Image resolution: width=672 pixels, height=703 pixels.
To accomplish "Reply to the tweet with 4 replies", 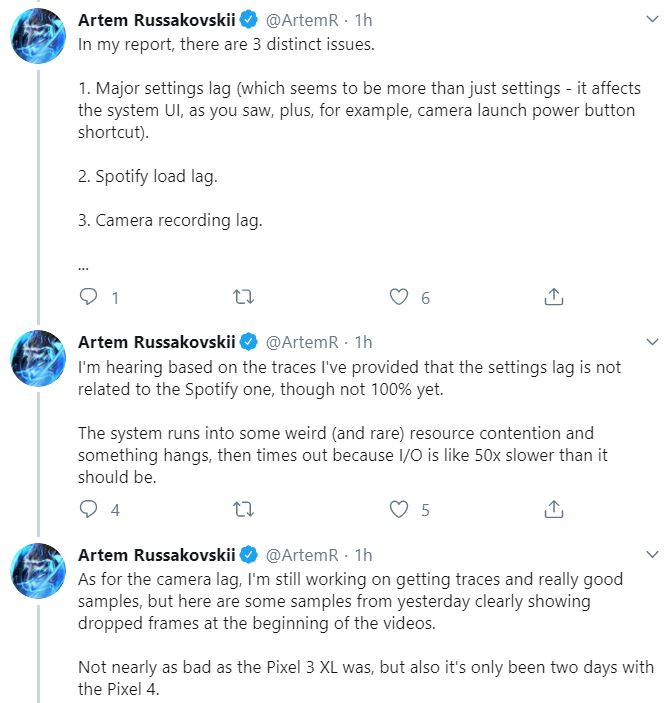I will 89,509.
